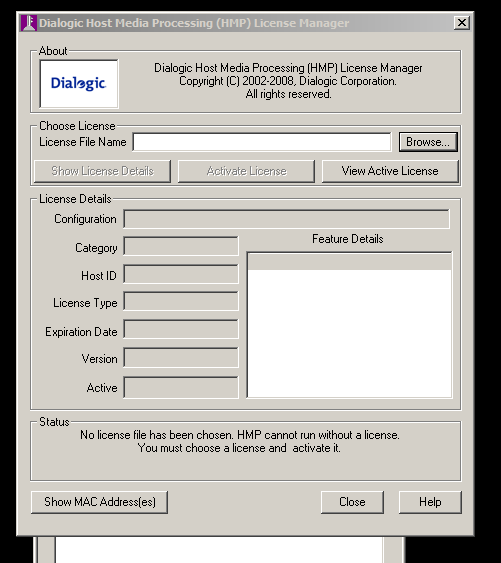Click the Configuration field
The width and height of the screenshot is (501, 563).
pos(286,219)
